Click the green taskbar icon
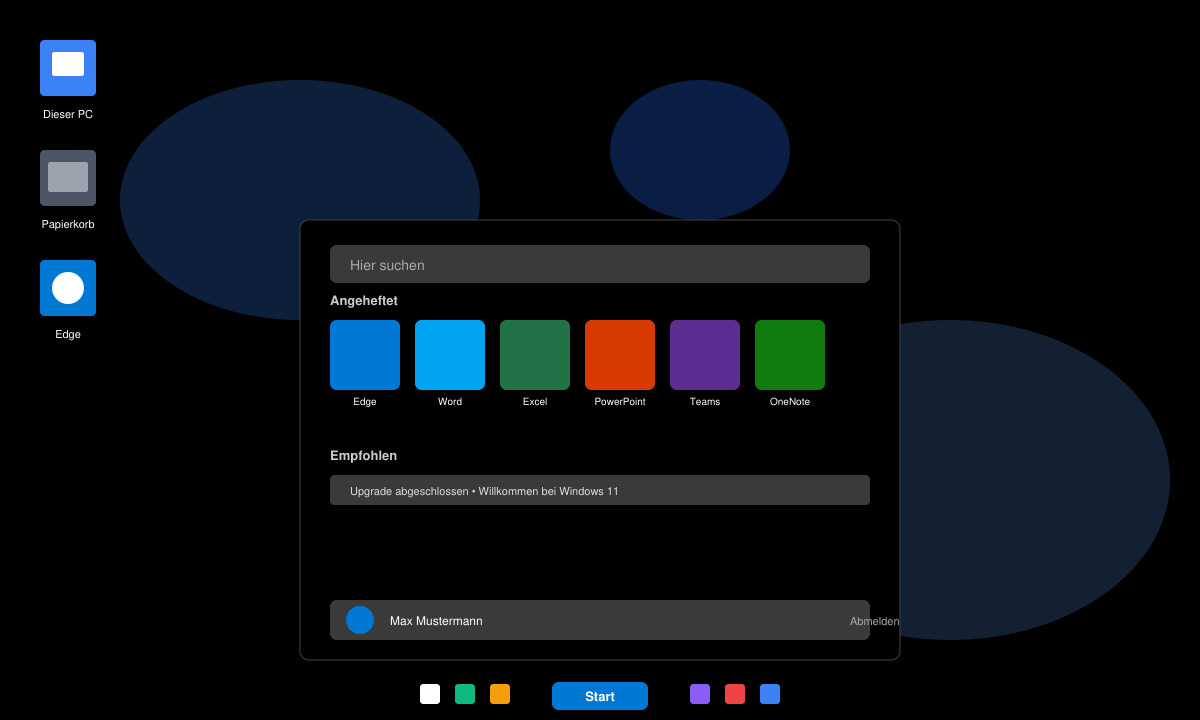Viewport: 1200px width, 720px height. [x=465, y=694]
